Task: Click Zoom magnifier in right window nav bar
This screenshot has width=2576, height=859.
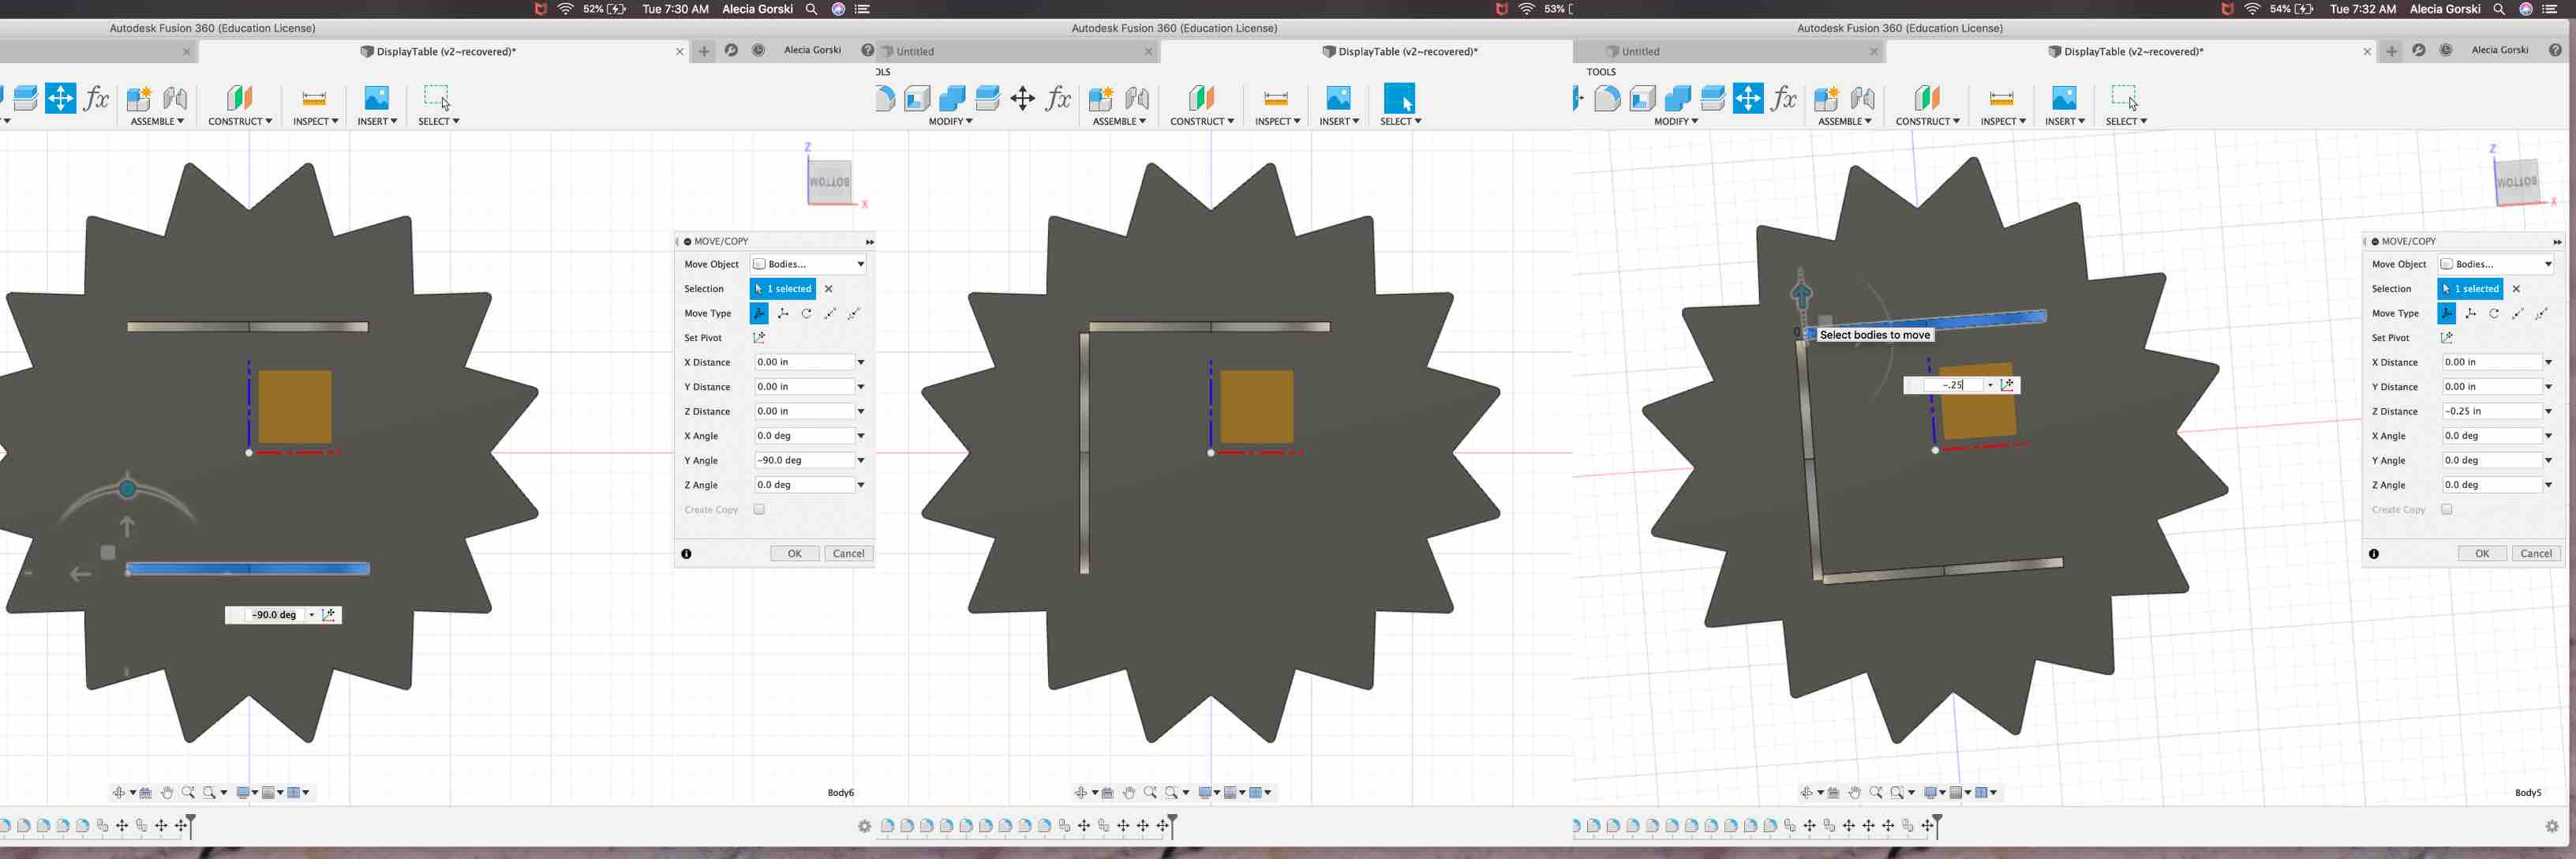Action: pyautogui.click(x=1876, y=792)
